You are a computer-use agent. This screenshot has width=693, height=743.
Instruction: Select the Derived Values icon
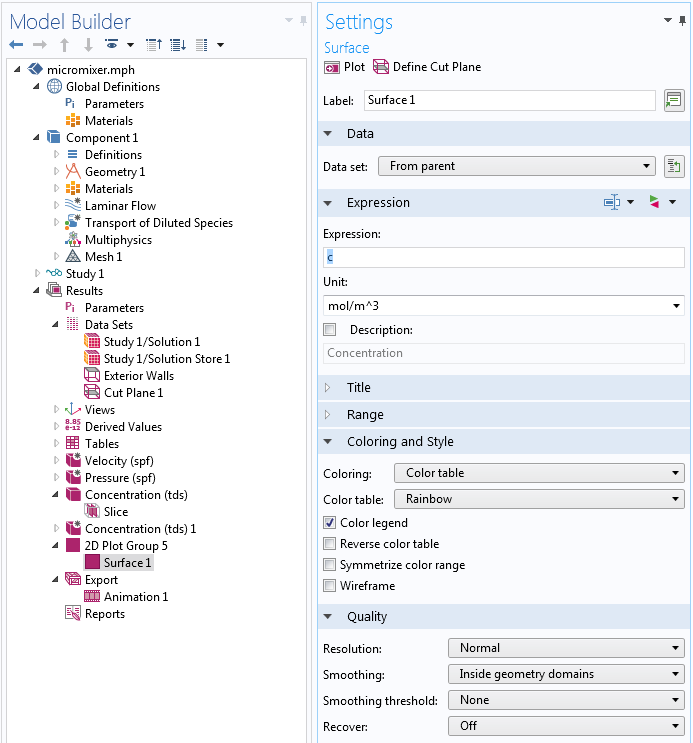tap(73, 426)
